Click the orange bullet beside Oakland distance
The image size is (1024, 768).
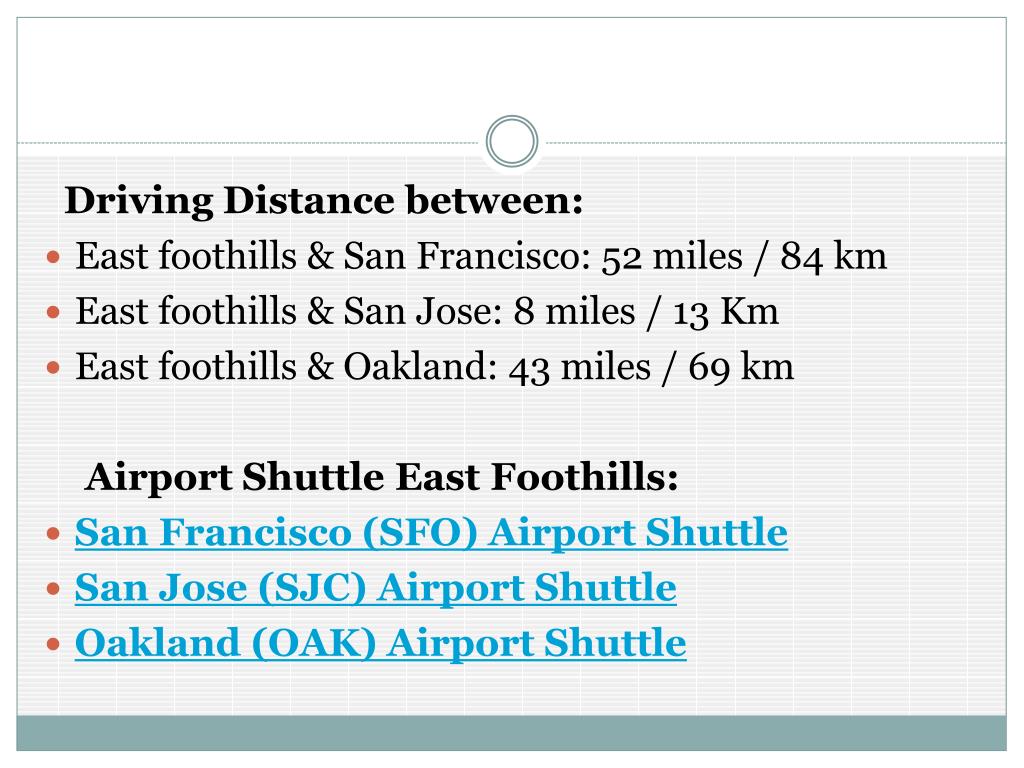coord(54,368)
